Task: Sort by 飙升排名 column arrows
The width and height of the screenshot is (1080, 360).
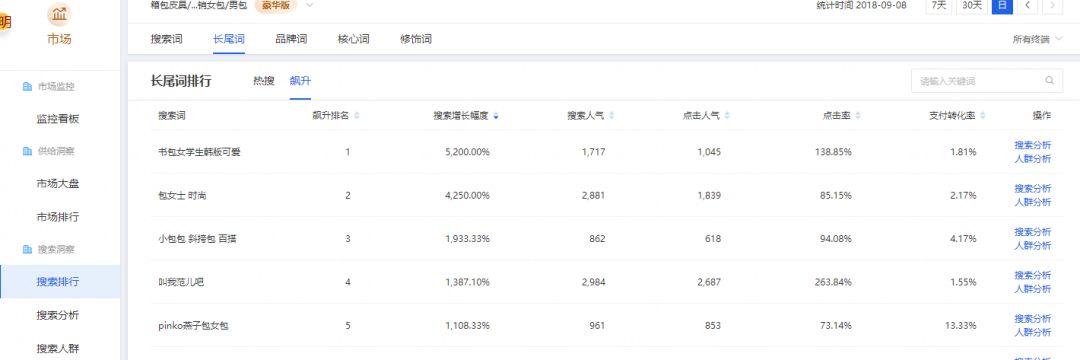Action: pos(356,115)
